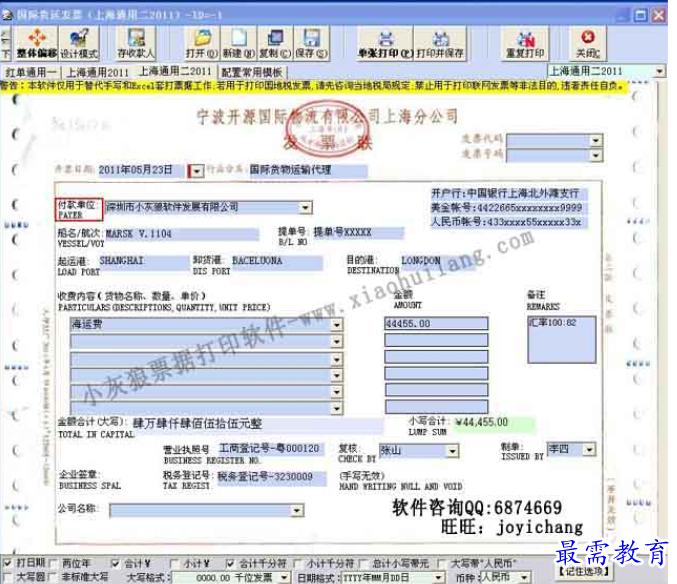Open the invoice date picker dropdown
Screen dimensions: 677x584
[x=196, y=171]
